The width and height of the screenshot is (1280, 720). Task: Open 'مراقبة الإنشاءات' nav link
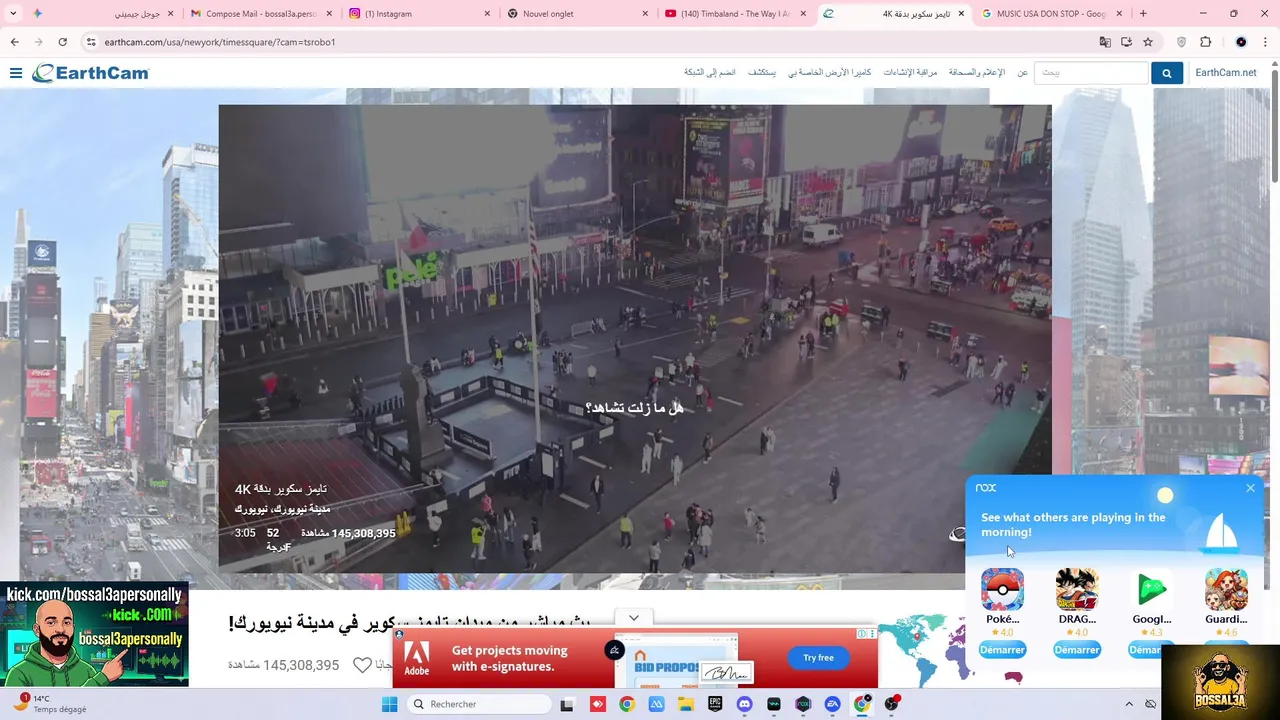pyautogui.click(x=910, y=73)
